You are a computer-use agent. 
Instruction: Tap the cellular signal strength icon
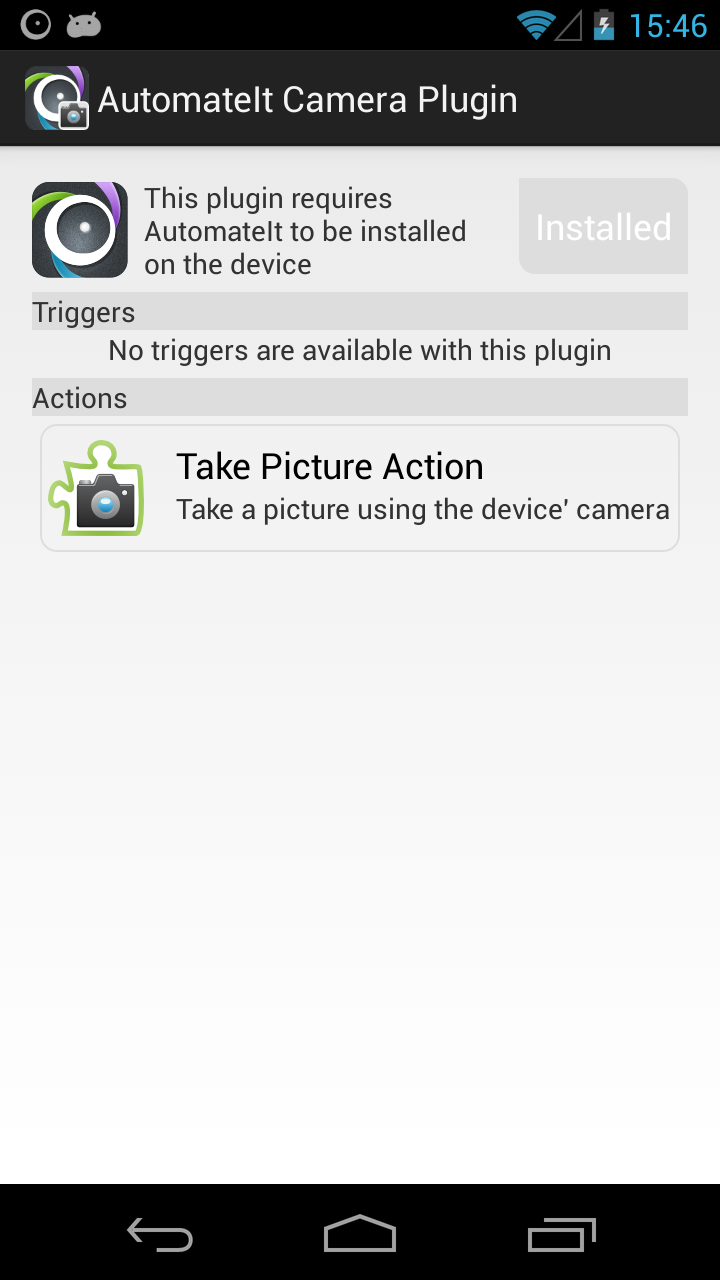pyautogui.click(x=568, y=25)
